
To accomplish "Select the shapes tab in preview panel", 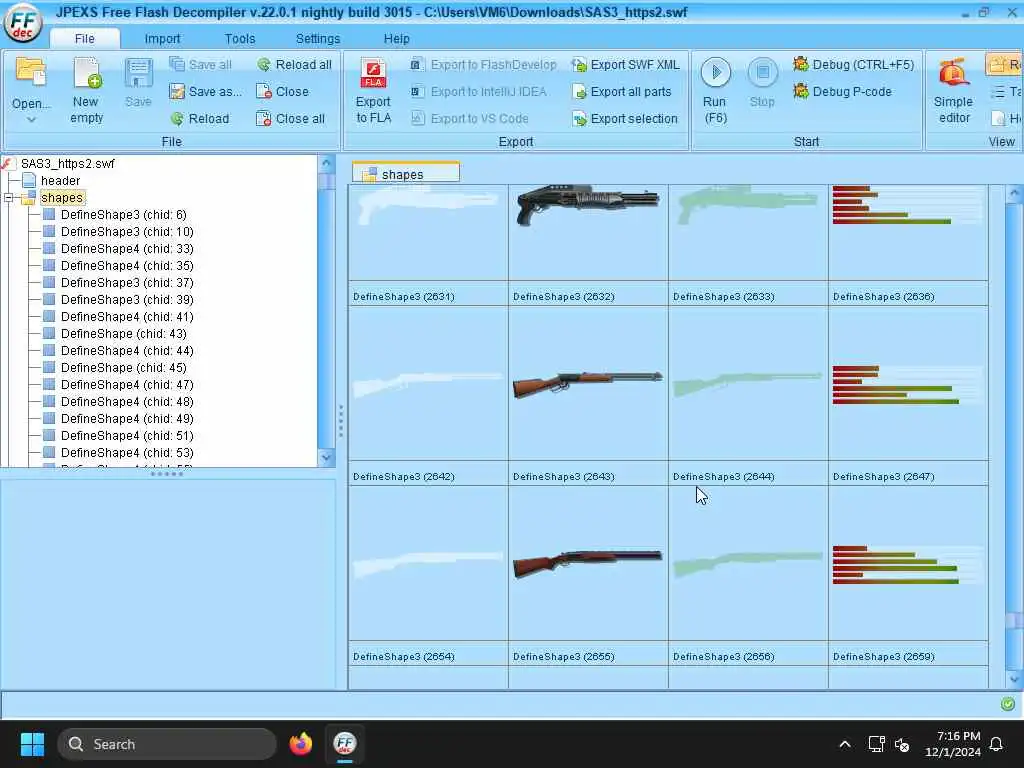I will [x=406, y=174].
